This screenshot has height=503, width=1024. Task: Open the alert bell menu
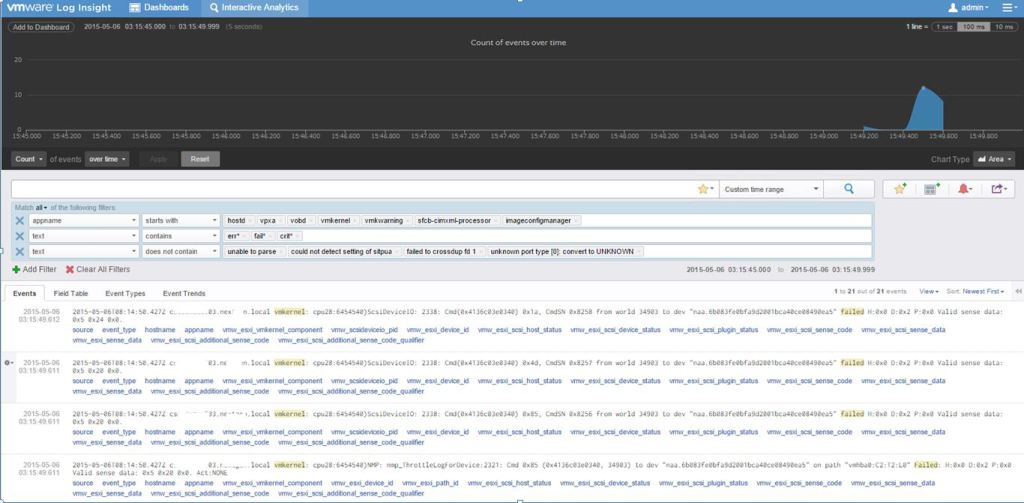coord(965,189)
